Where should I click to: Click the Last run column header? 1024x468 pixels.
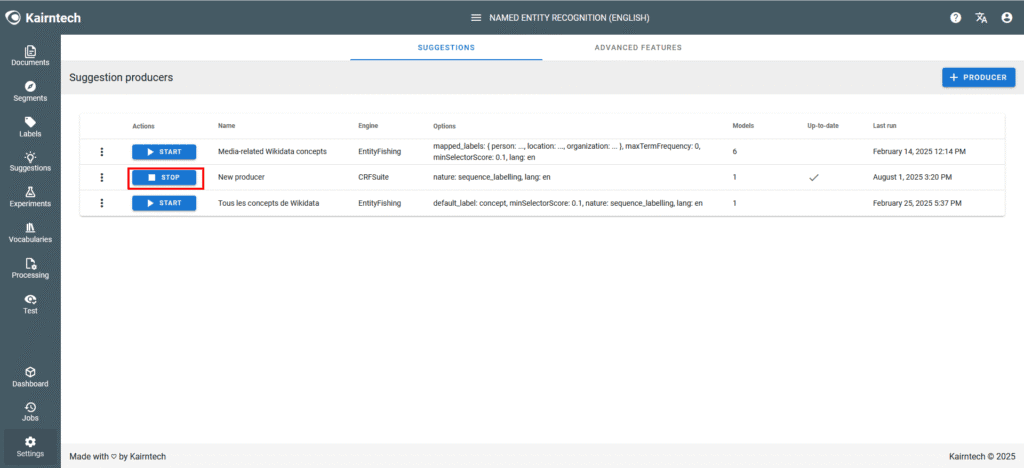pyautogui.click(x=886, y=126)
